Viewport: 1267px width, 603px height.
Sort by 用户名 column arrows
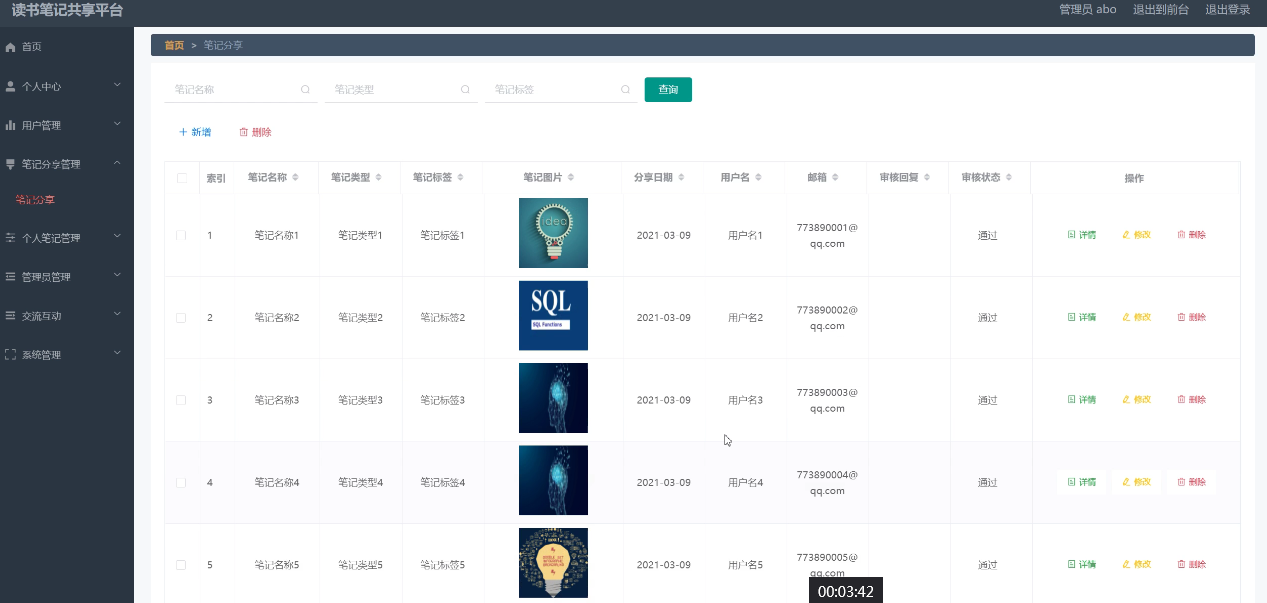pos(759,177)
